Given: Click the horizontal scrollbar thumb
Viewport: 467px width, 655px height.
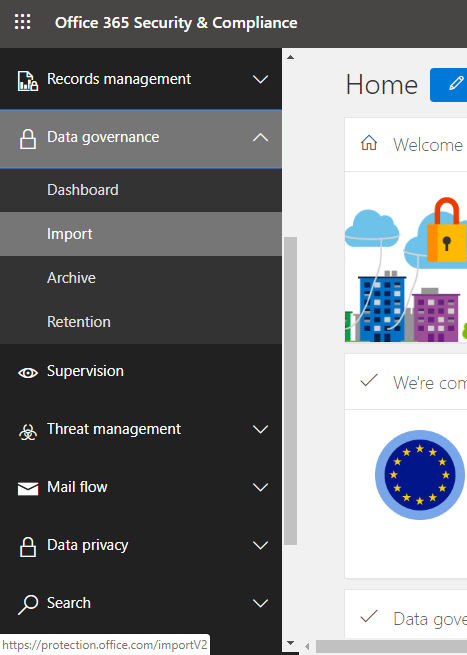Looking at the screenshot, I should point(391,647).
